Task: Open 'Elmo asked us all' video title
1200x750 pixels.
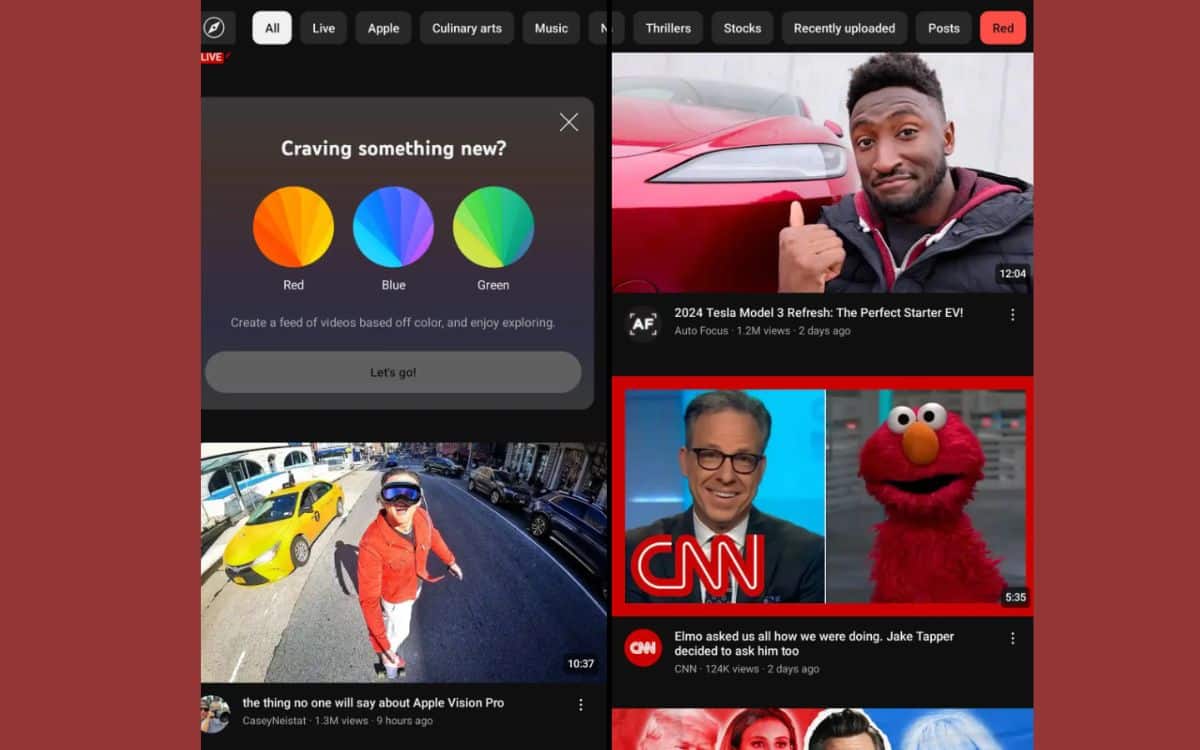Action: (x=814, y=643)
